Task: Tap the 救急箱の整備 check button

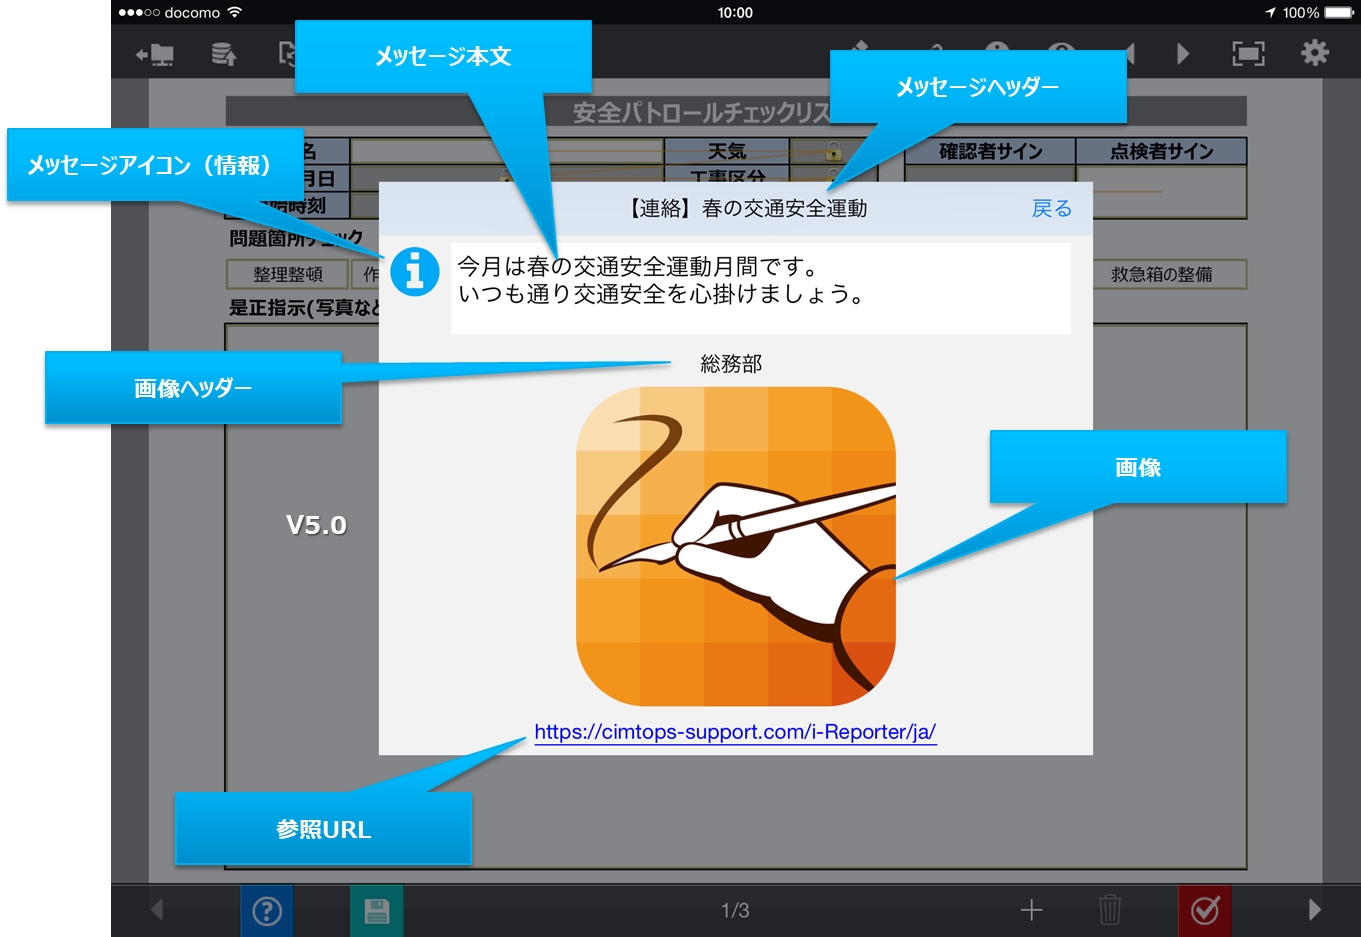Action: [1162, 274]
